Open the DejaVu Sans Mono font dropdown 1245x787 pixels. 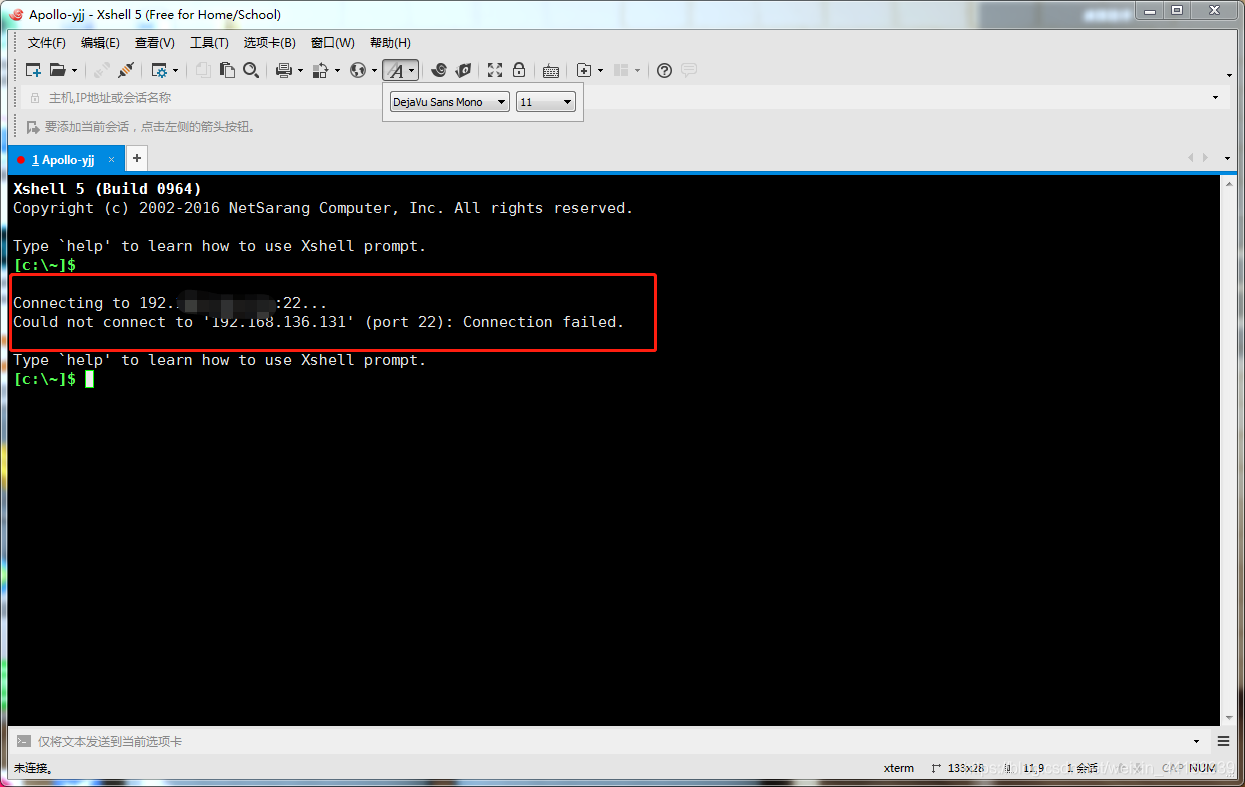tap(449, 102)
